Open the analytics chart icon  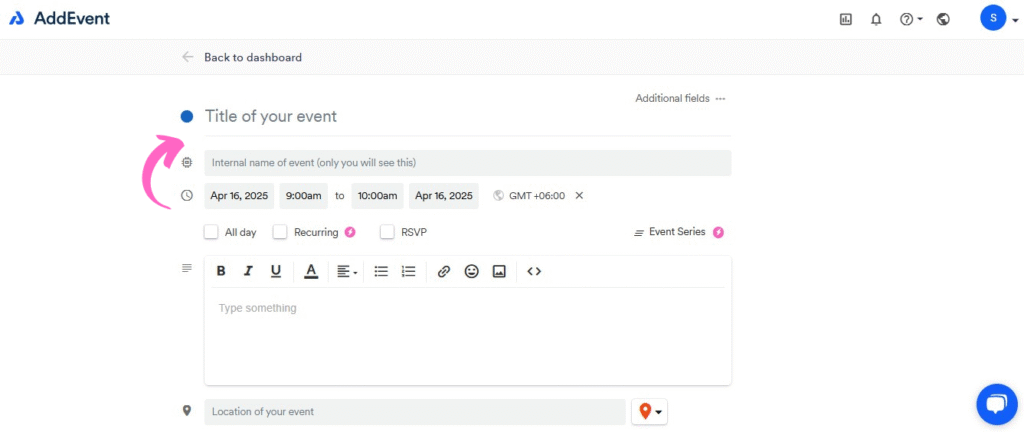pyautogui.click(x=846, y=20)
